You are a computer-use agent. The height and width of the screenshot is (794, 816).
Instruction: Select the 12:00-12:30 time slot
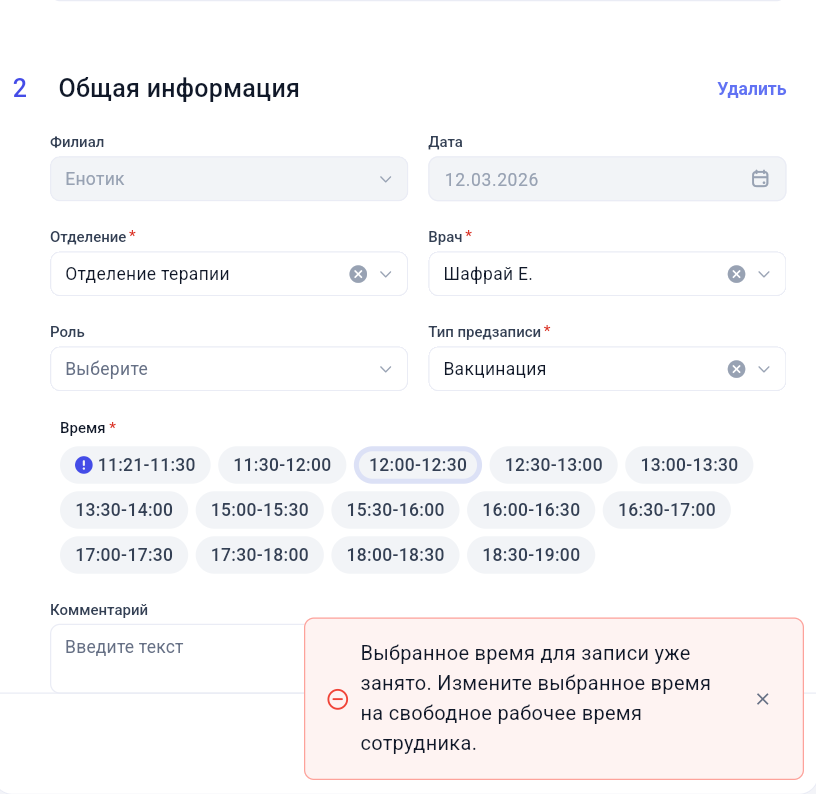(x=418, y=465)
